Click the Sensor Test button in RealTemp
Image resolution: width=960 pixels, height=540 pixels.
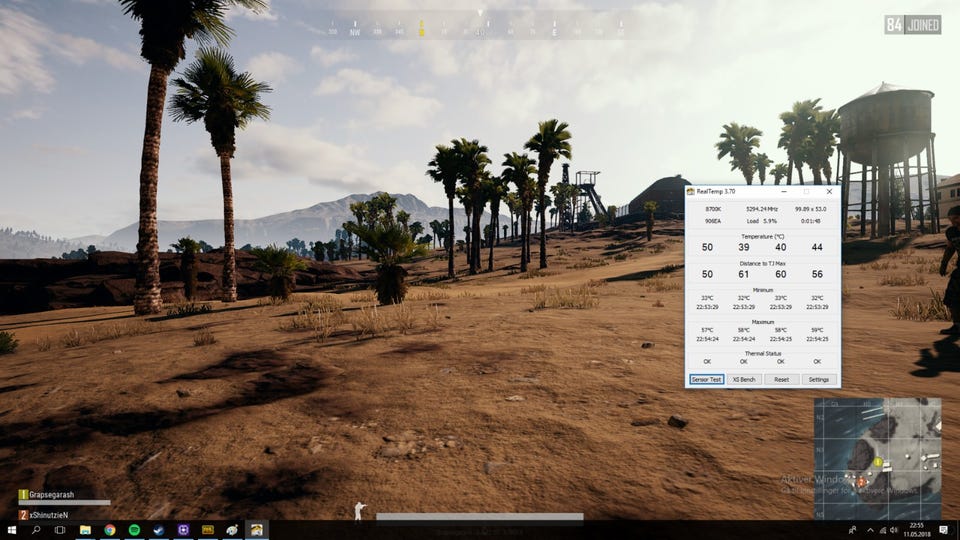click(x=706, y=380)
